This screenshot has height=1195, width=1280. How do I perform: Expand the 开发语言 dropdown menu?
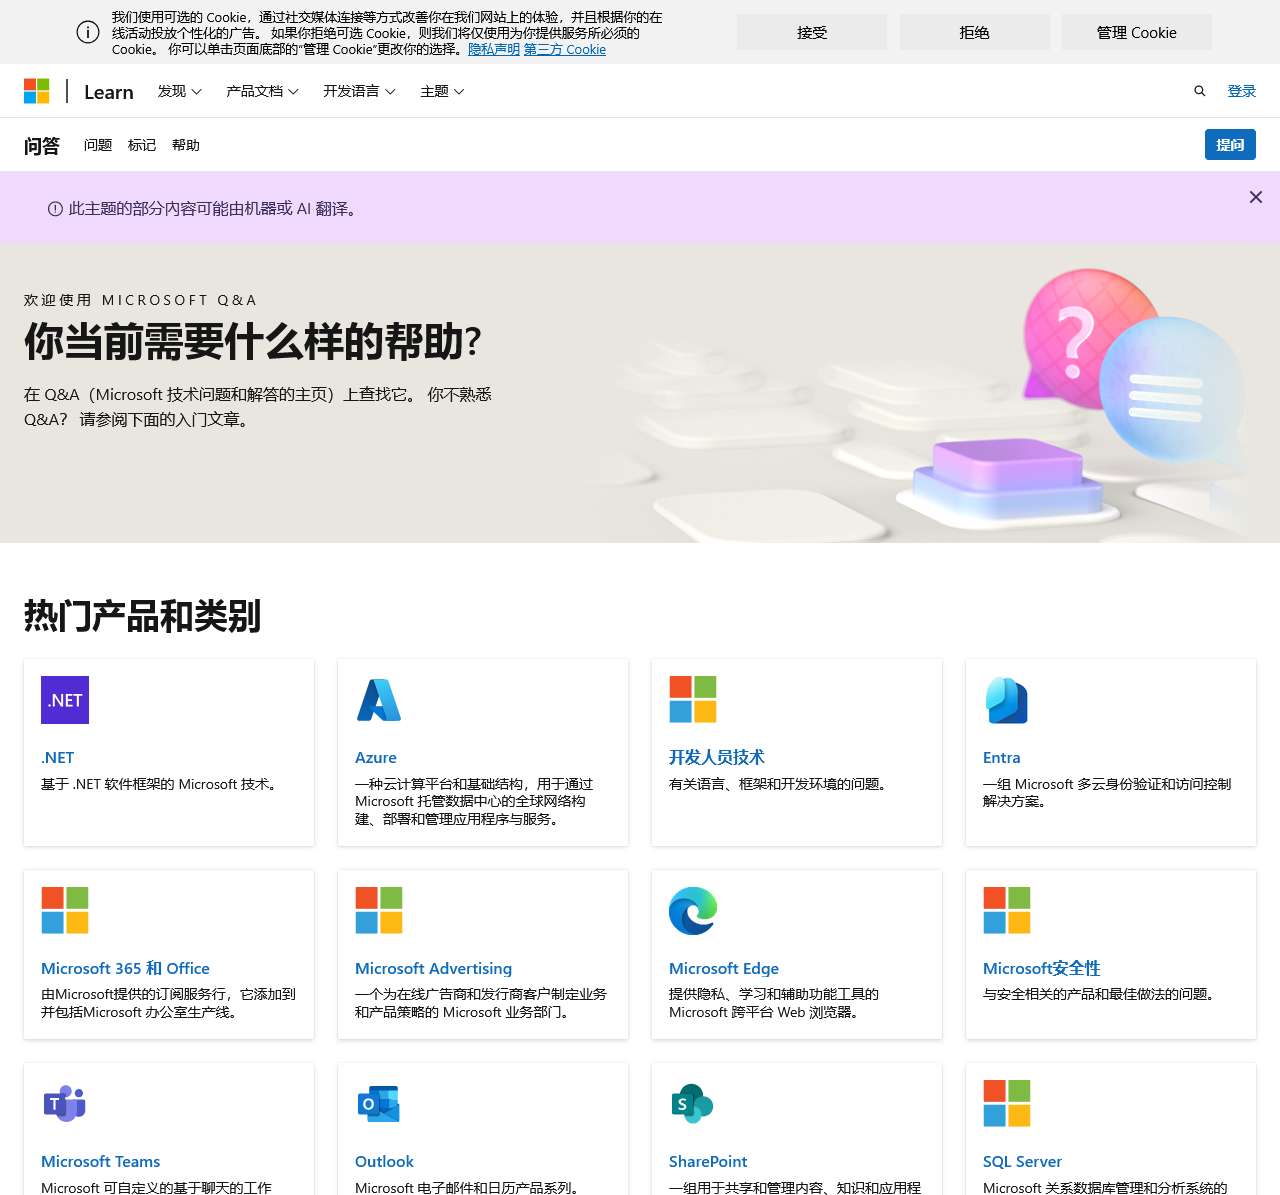click(359, 91)
